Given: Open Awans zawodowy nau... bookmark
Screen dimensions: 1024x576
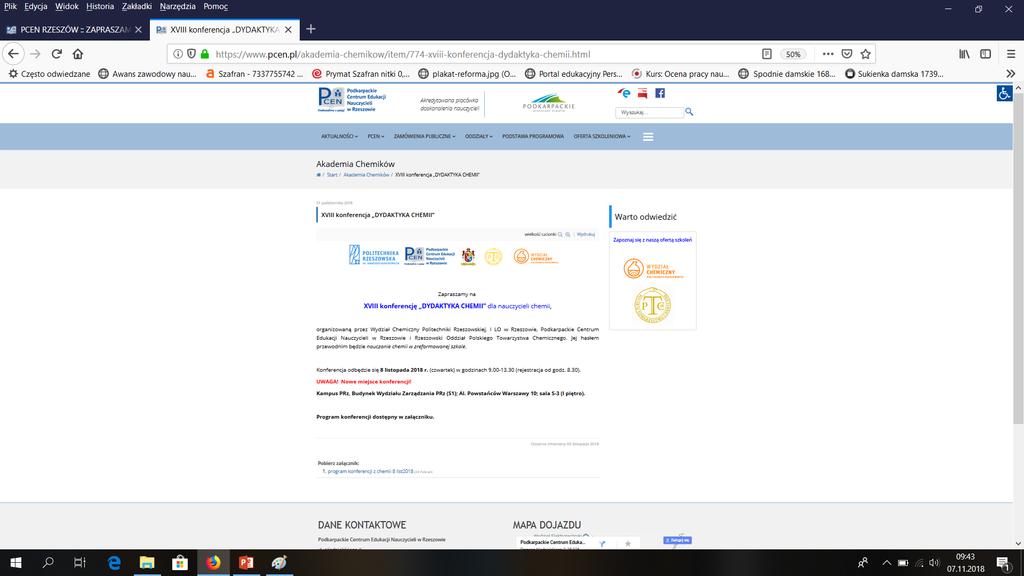Looking at the screenshot, I should (148, 74).
